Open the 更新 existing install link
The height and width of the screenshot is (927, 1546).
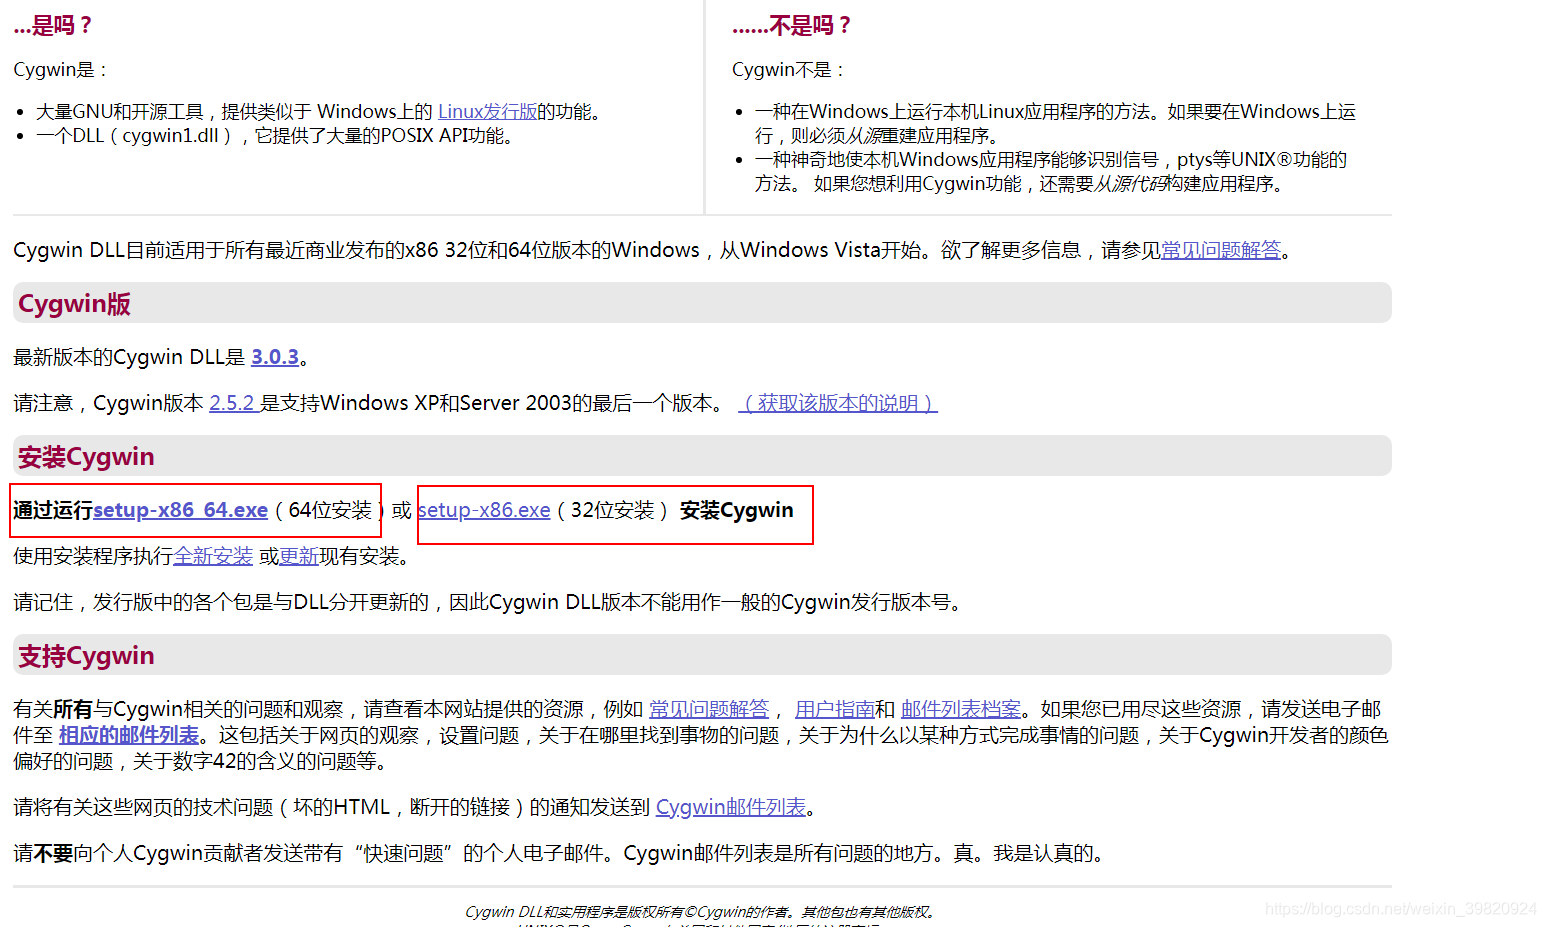tap(298, 556)
